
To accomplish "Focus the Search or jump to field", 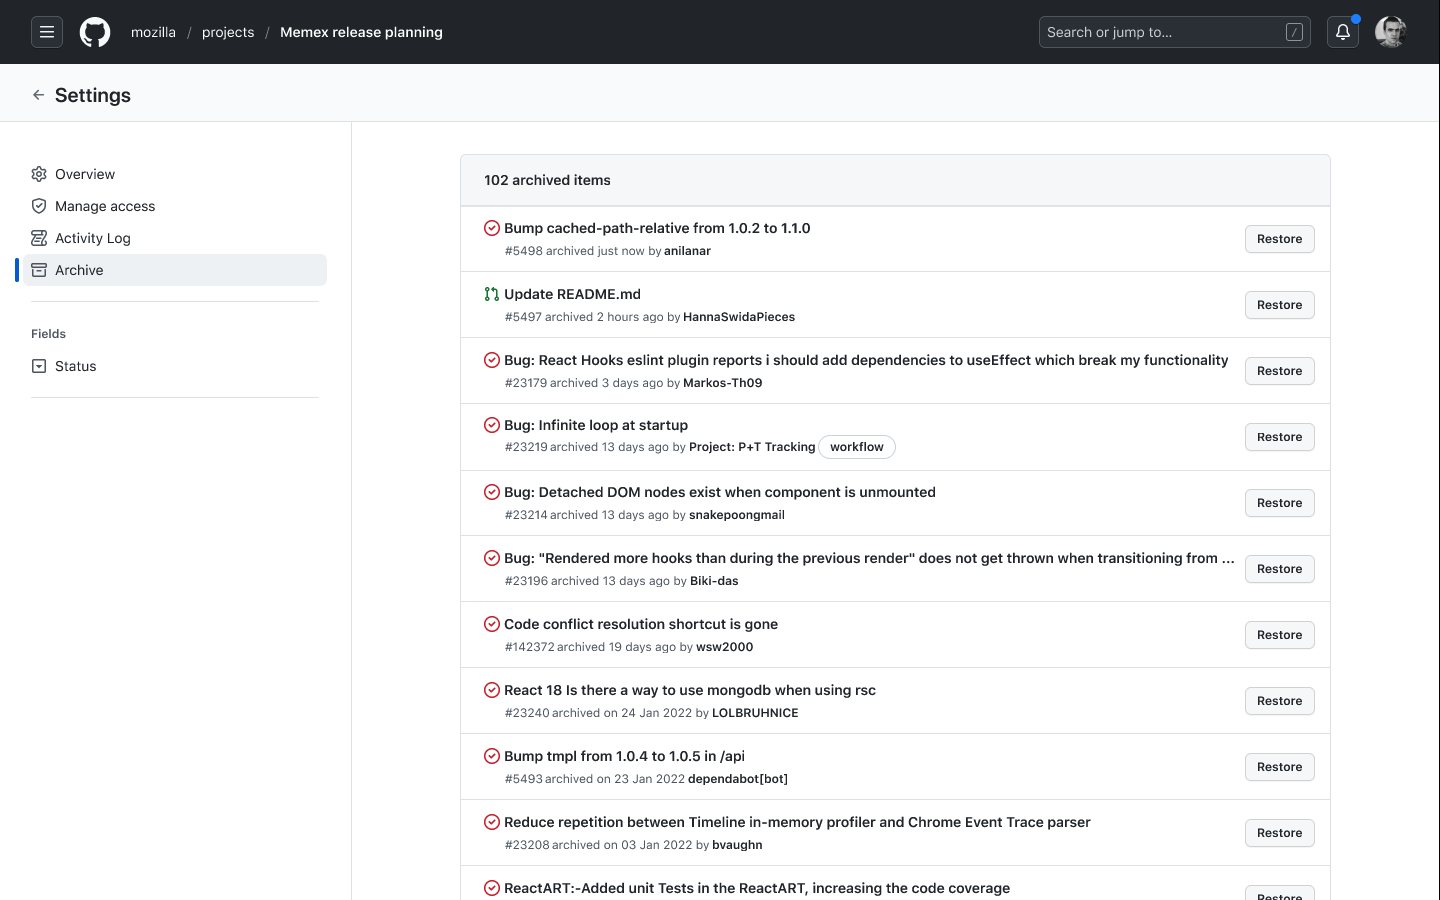I will [1175, 32].
